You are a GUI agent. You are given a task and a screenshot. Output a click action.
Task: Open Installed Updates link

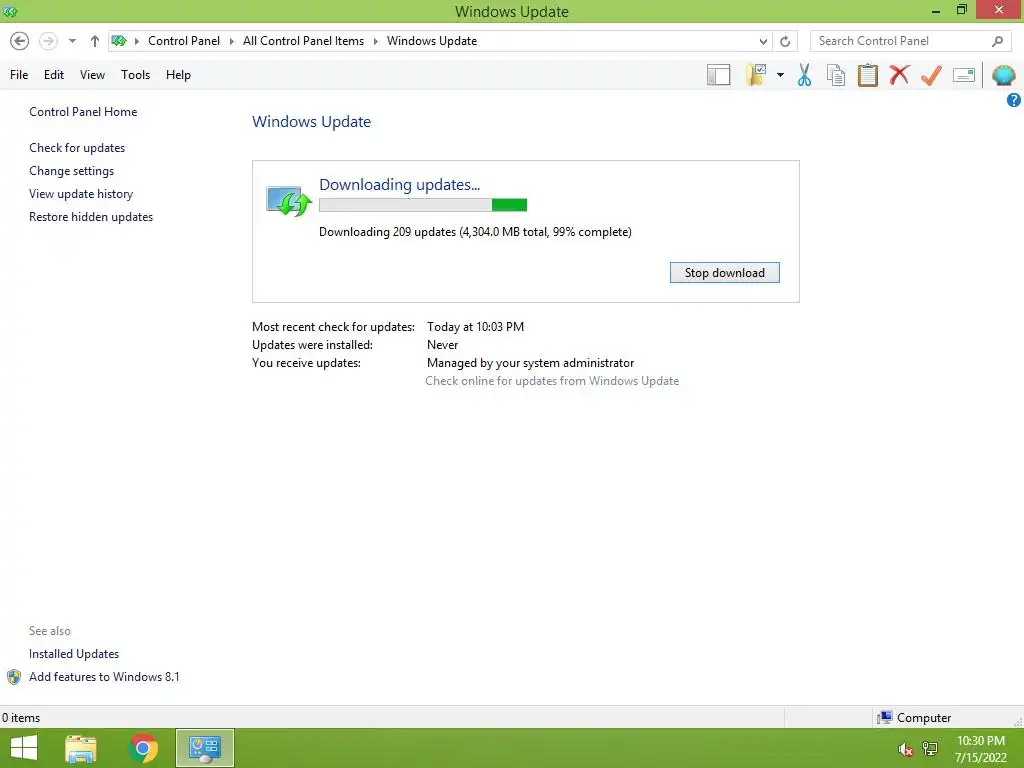tap(74, 654)
